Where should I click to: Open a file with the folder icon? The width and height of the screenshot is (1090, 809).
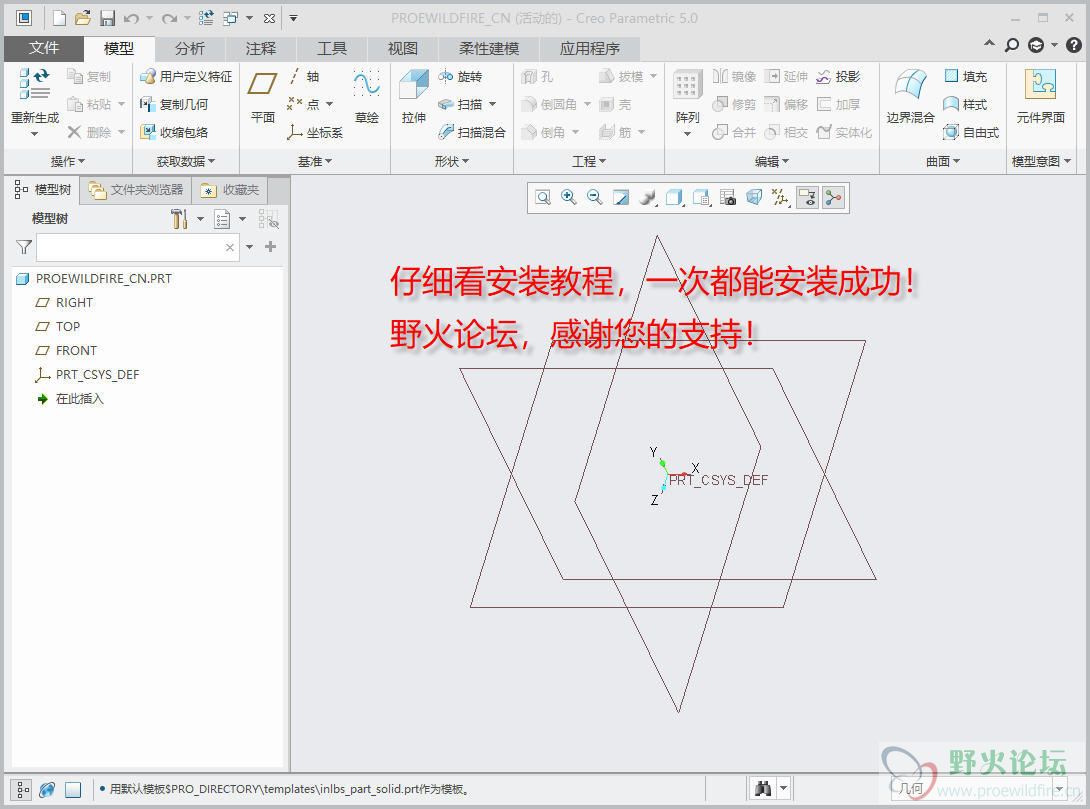(83, 18)
